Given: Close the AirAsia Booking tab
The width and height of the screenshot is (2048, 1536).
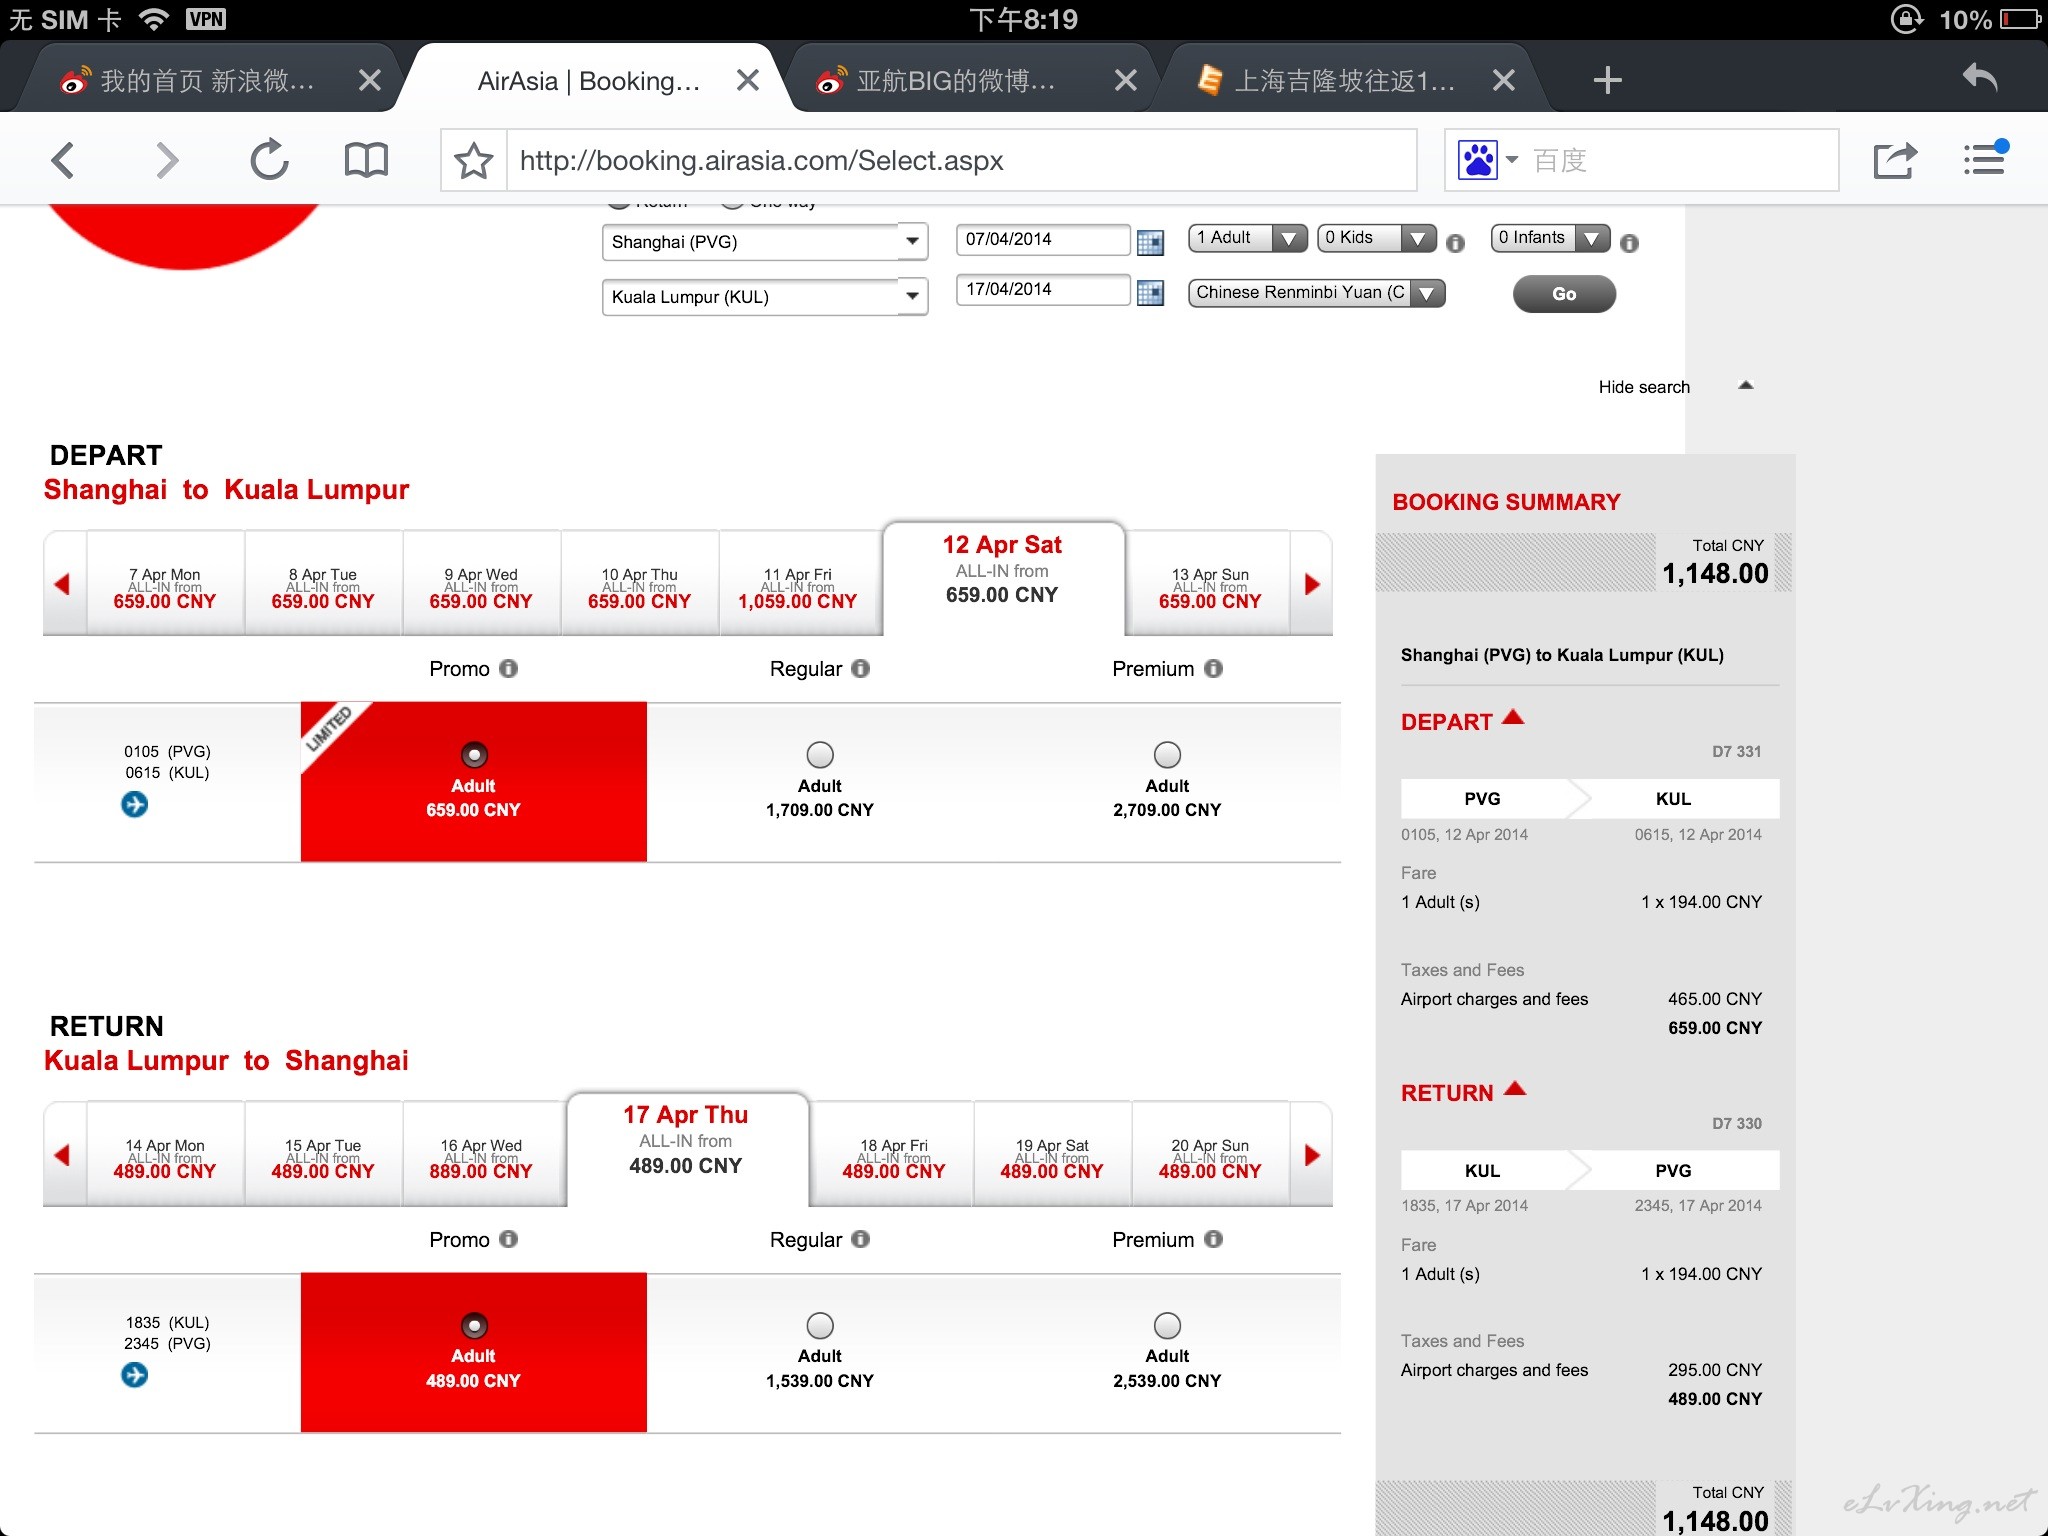Looking at the screenshot, I should [747, 80].
